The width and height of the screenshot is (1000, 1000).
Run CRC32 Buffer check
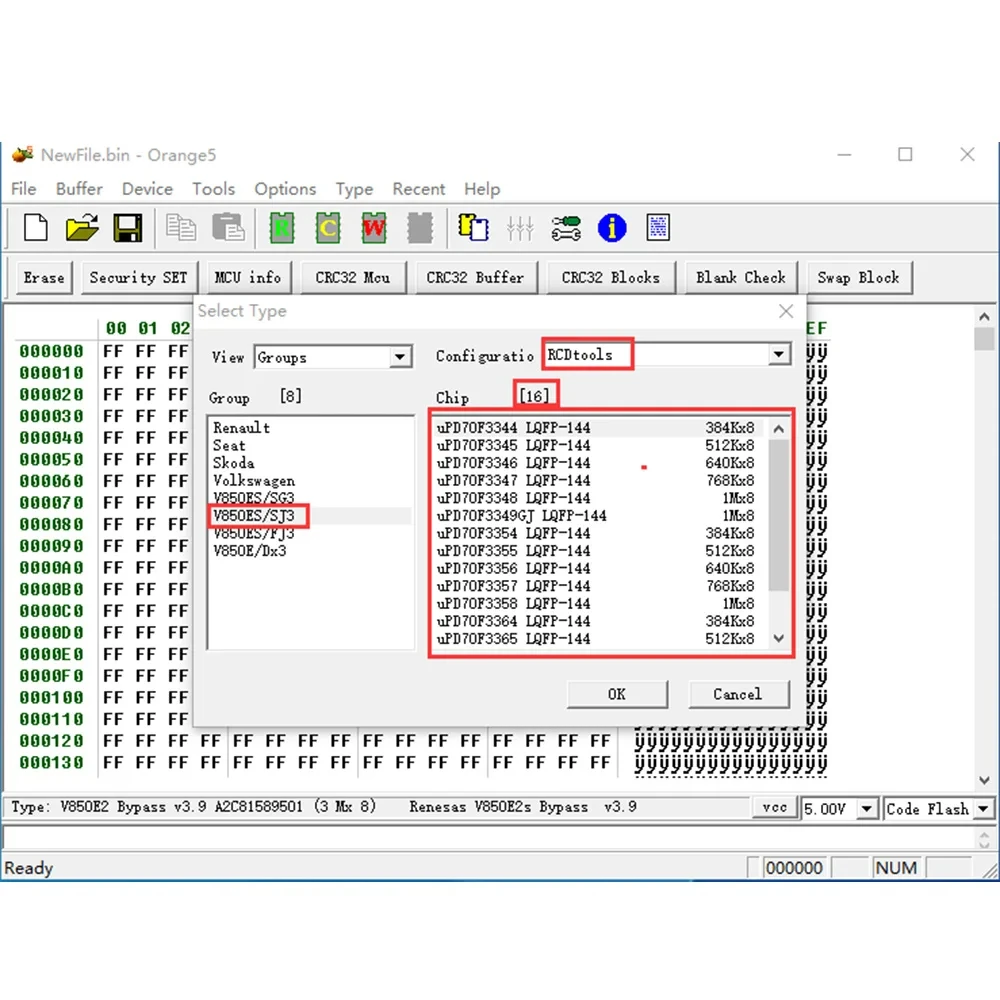tap(476, 277)
